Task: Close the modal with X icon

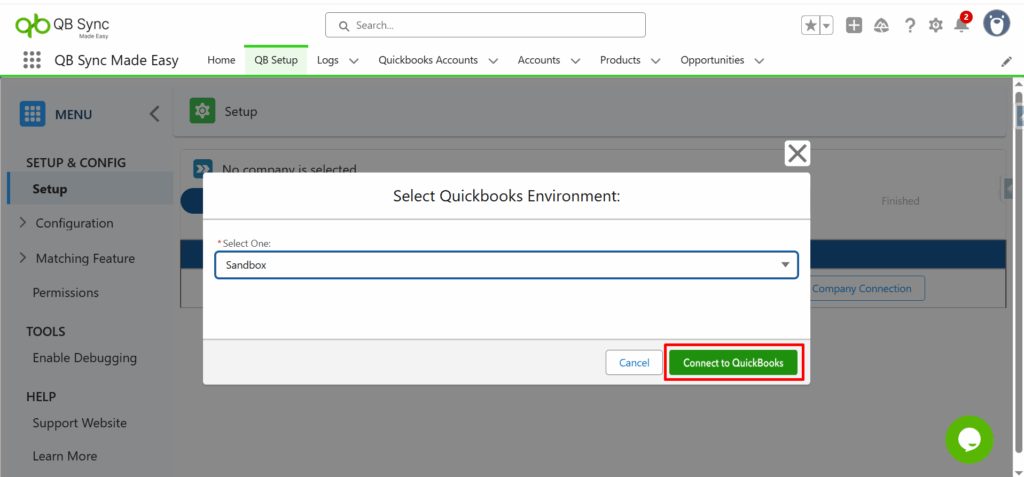Action: pos(797,153)
